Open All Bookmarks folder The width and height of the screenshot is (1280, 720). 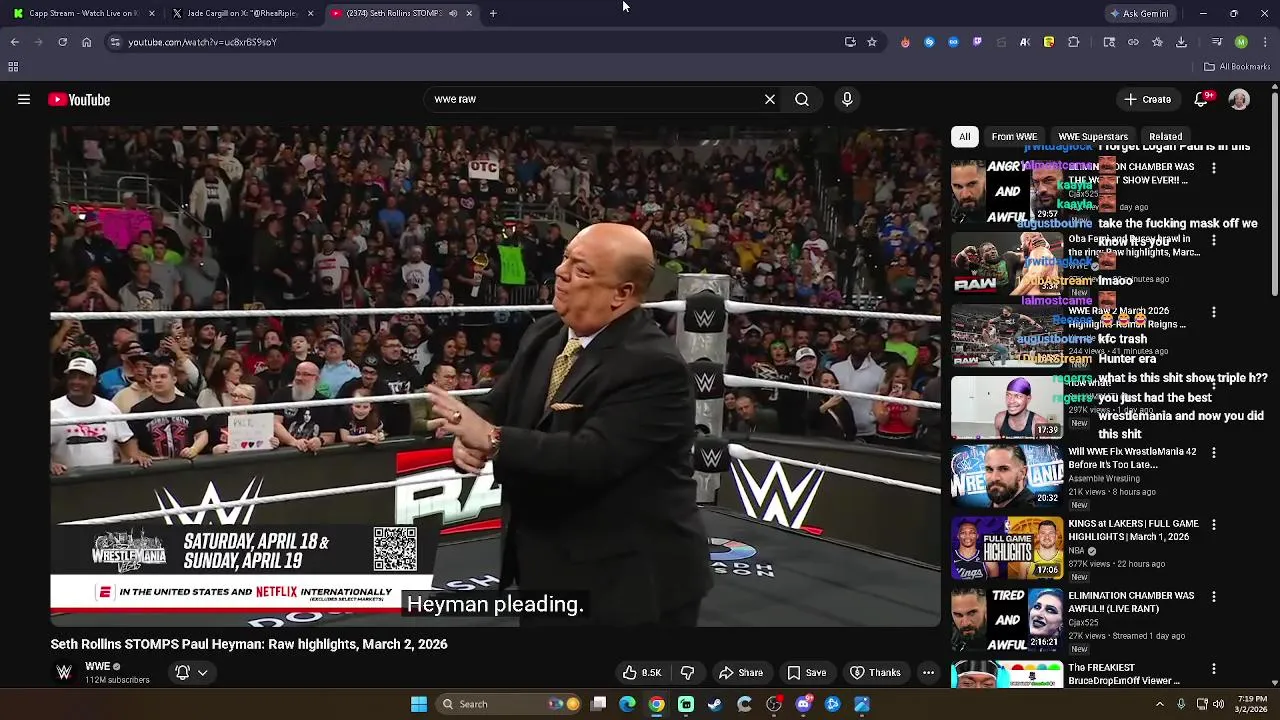click(1237, 67)
